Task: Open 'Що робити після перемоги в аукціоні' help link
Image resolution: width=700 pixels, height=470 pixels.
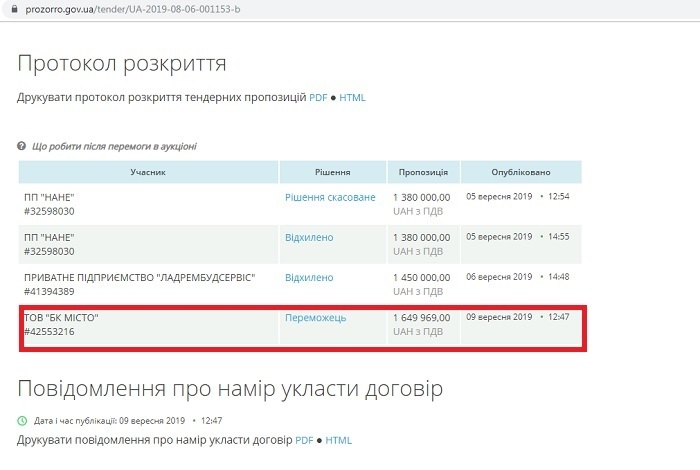Action: pyautogui.click(x=114, y=146)
